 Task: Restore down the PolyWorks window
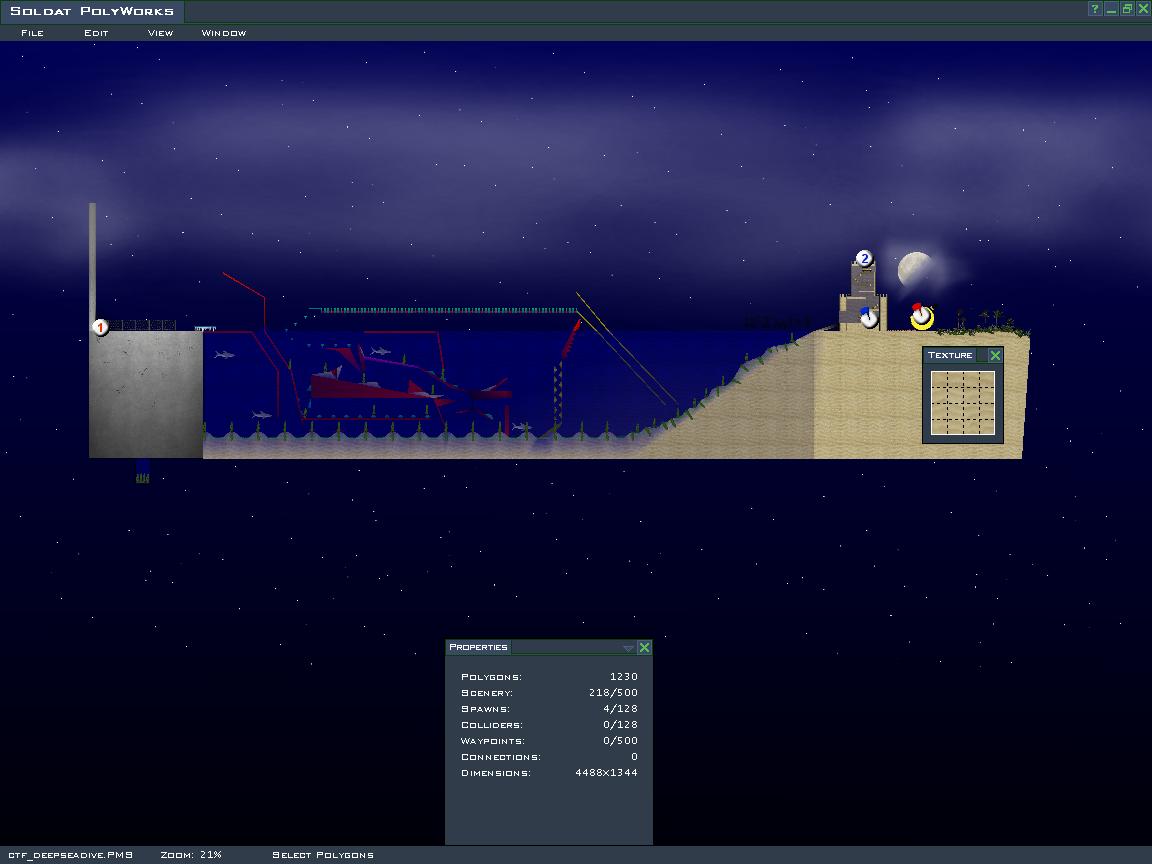point(1127,9)
